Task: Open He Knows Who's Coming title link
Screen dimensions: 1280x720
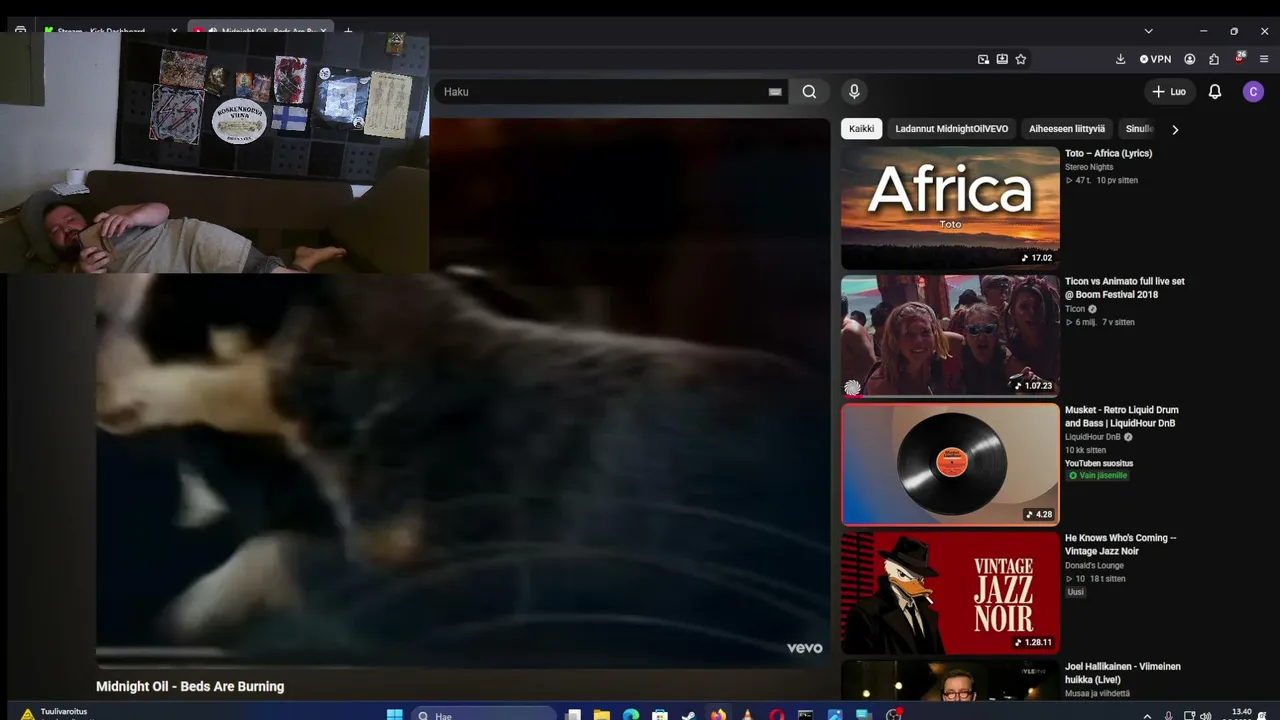Action: (x=1121, y=544)
